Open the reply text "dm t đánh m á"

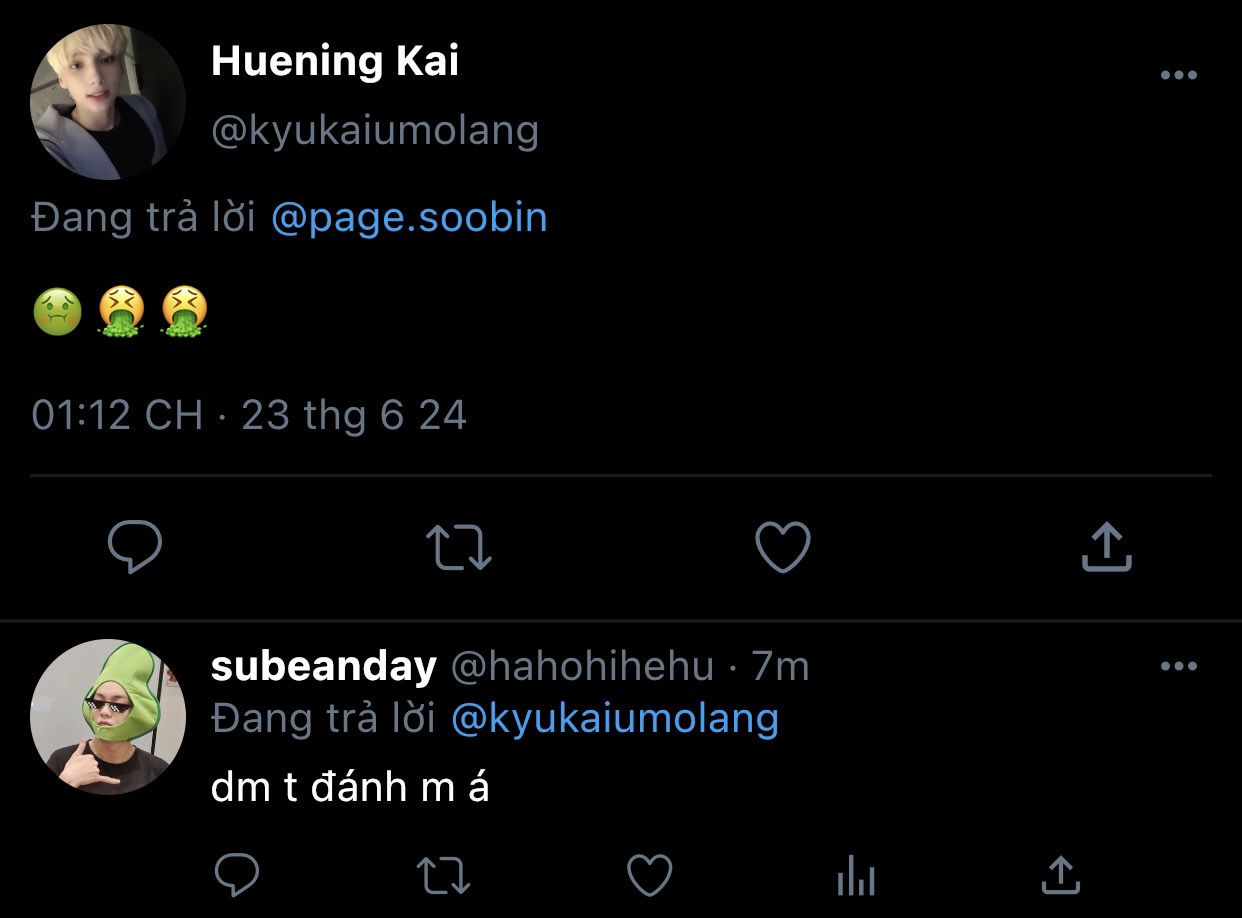pyautogui.click(x=350, y=788)
